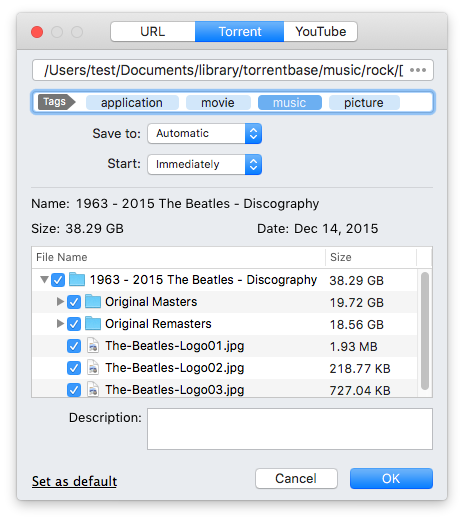
Task: Sort by the Size column header
Action: pyautogui.click(x=371, y=257)
